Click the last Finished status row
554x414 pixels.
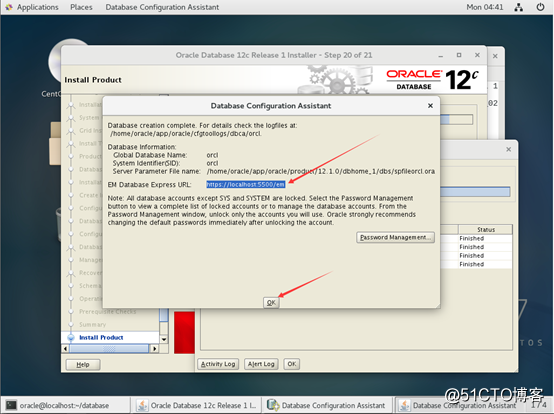tap(485, 264)
